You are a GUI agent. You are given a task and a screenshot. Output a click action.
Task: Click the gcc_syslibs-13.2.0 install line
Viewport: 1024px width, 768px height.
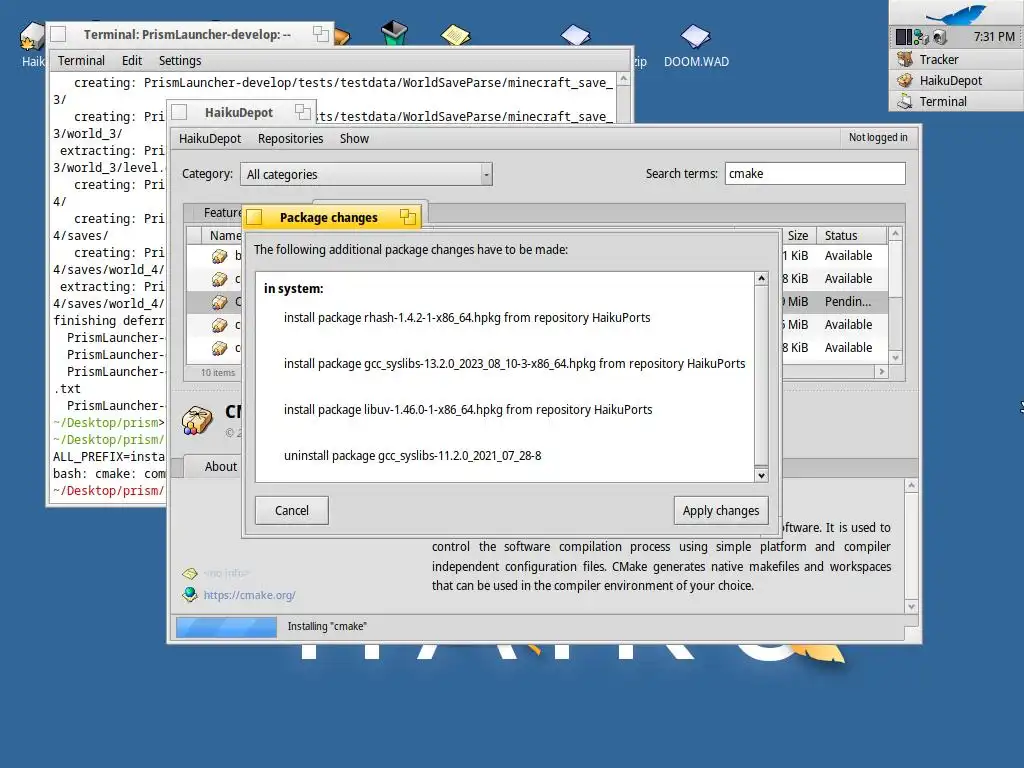coord(514,364)
